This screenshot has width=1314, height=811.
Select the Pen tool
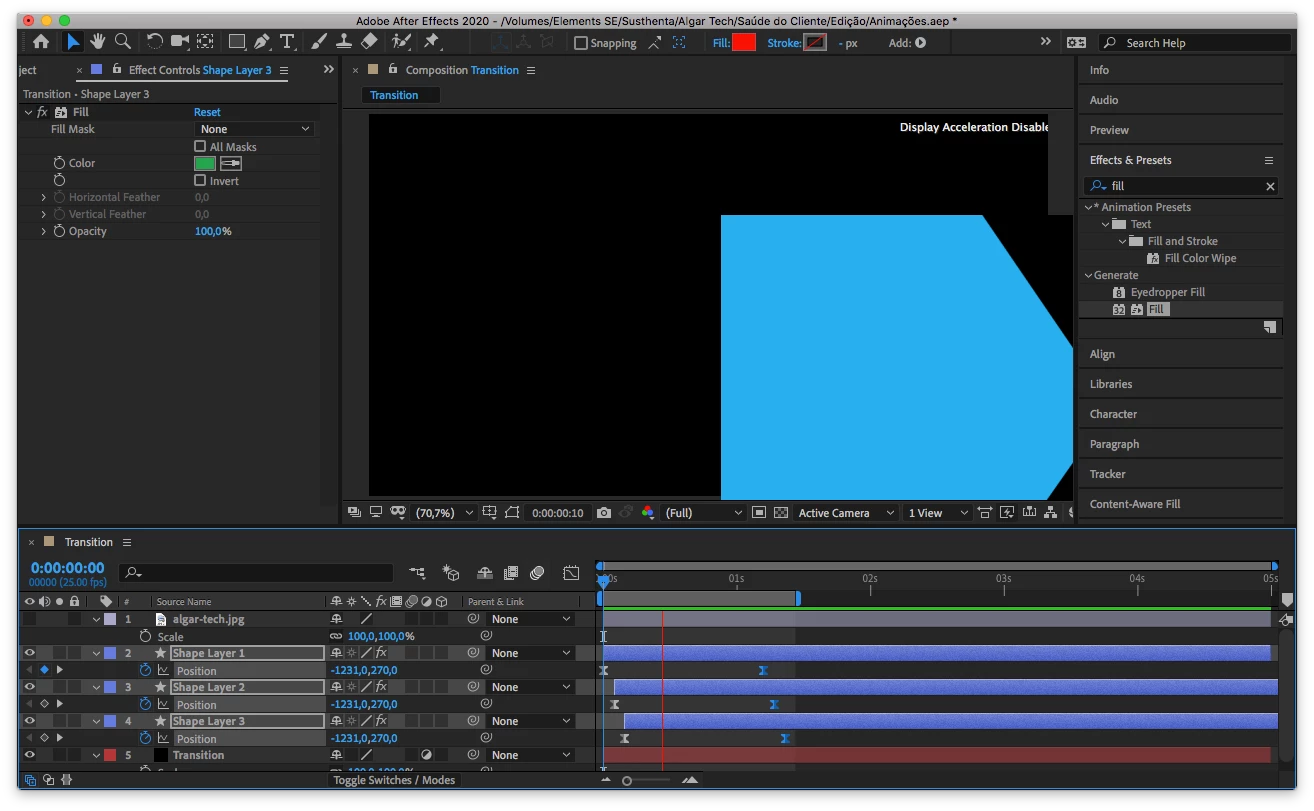(x=262, y=42)
